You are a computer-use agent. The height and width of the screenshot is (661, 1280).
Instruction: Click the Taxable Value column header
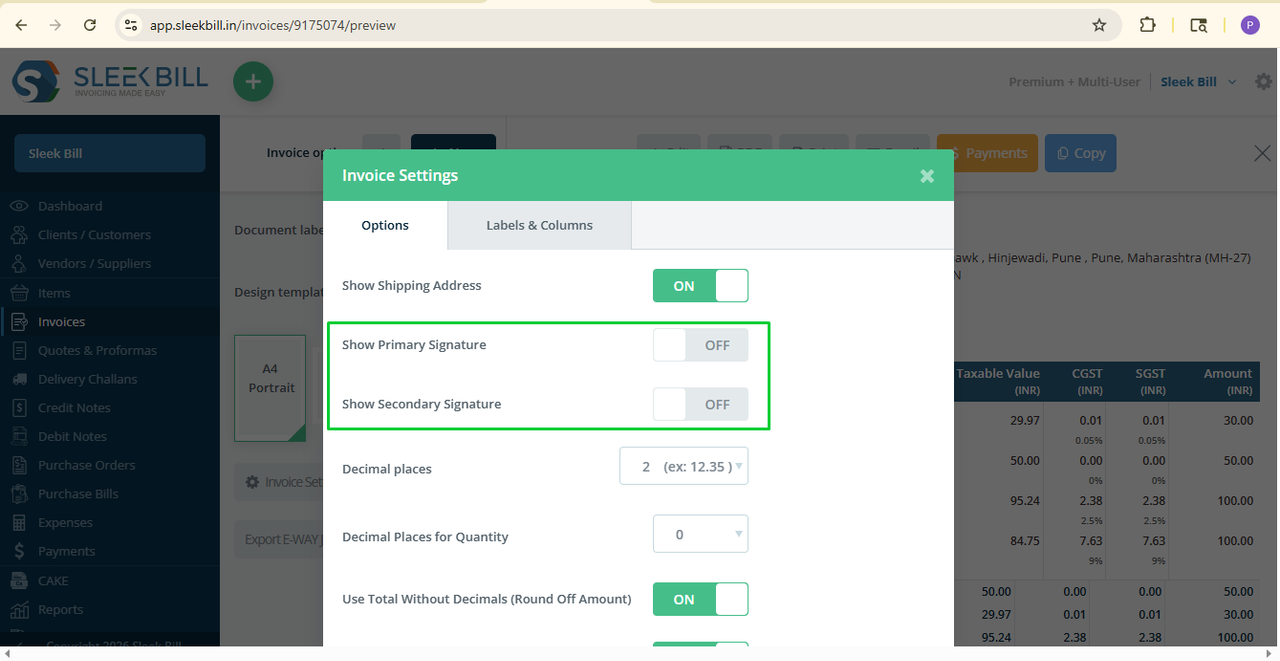(998, 381)
